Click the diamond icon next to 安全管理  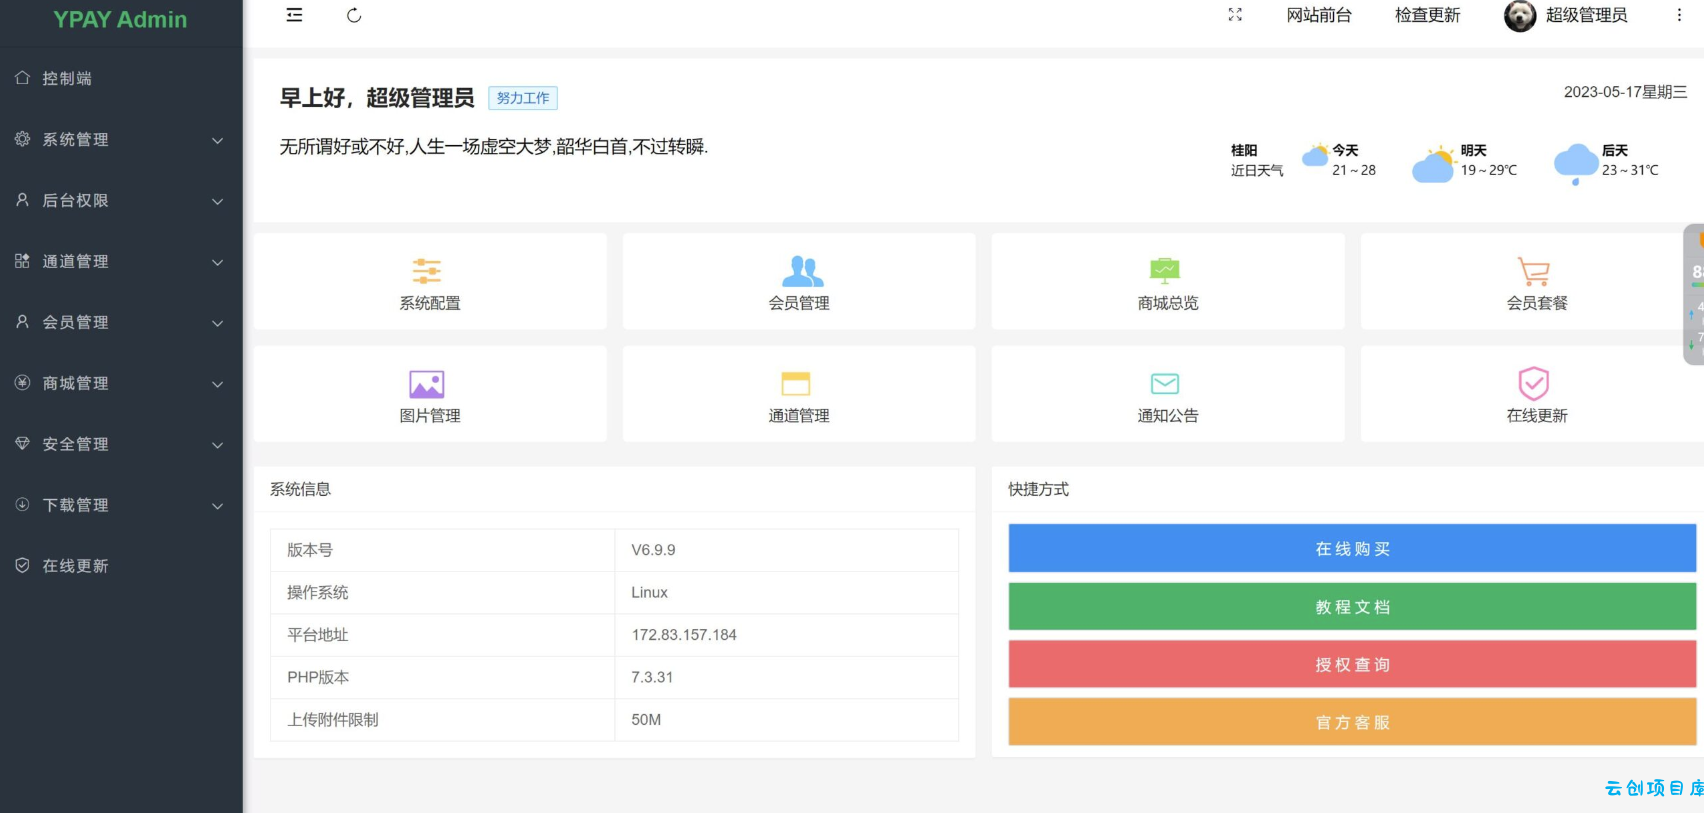coord(22,443)
